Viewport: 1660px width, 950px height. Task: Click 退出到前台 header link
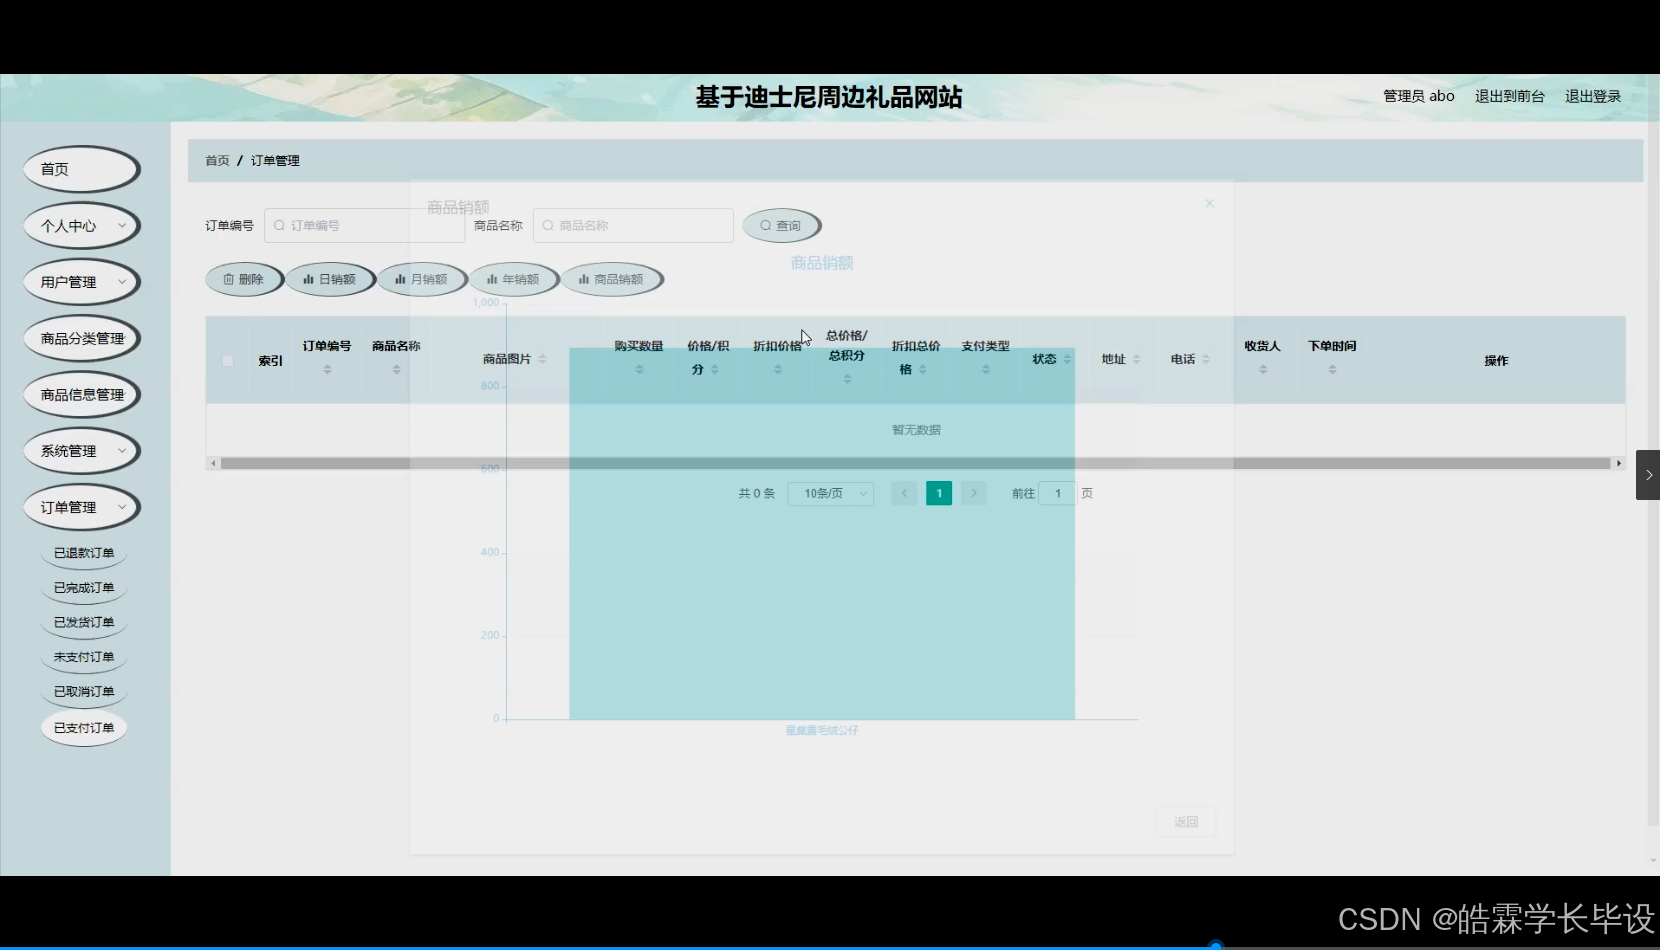[x=1509, y=96]
